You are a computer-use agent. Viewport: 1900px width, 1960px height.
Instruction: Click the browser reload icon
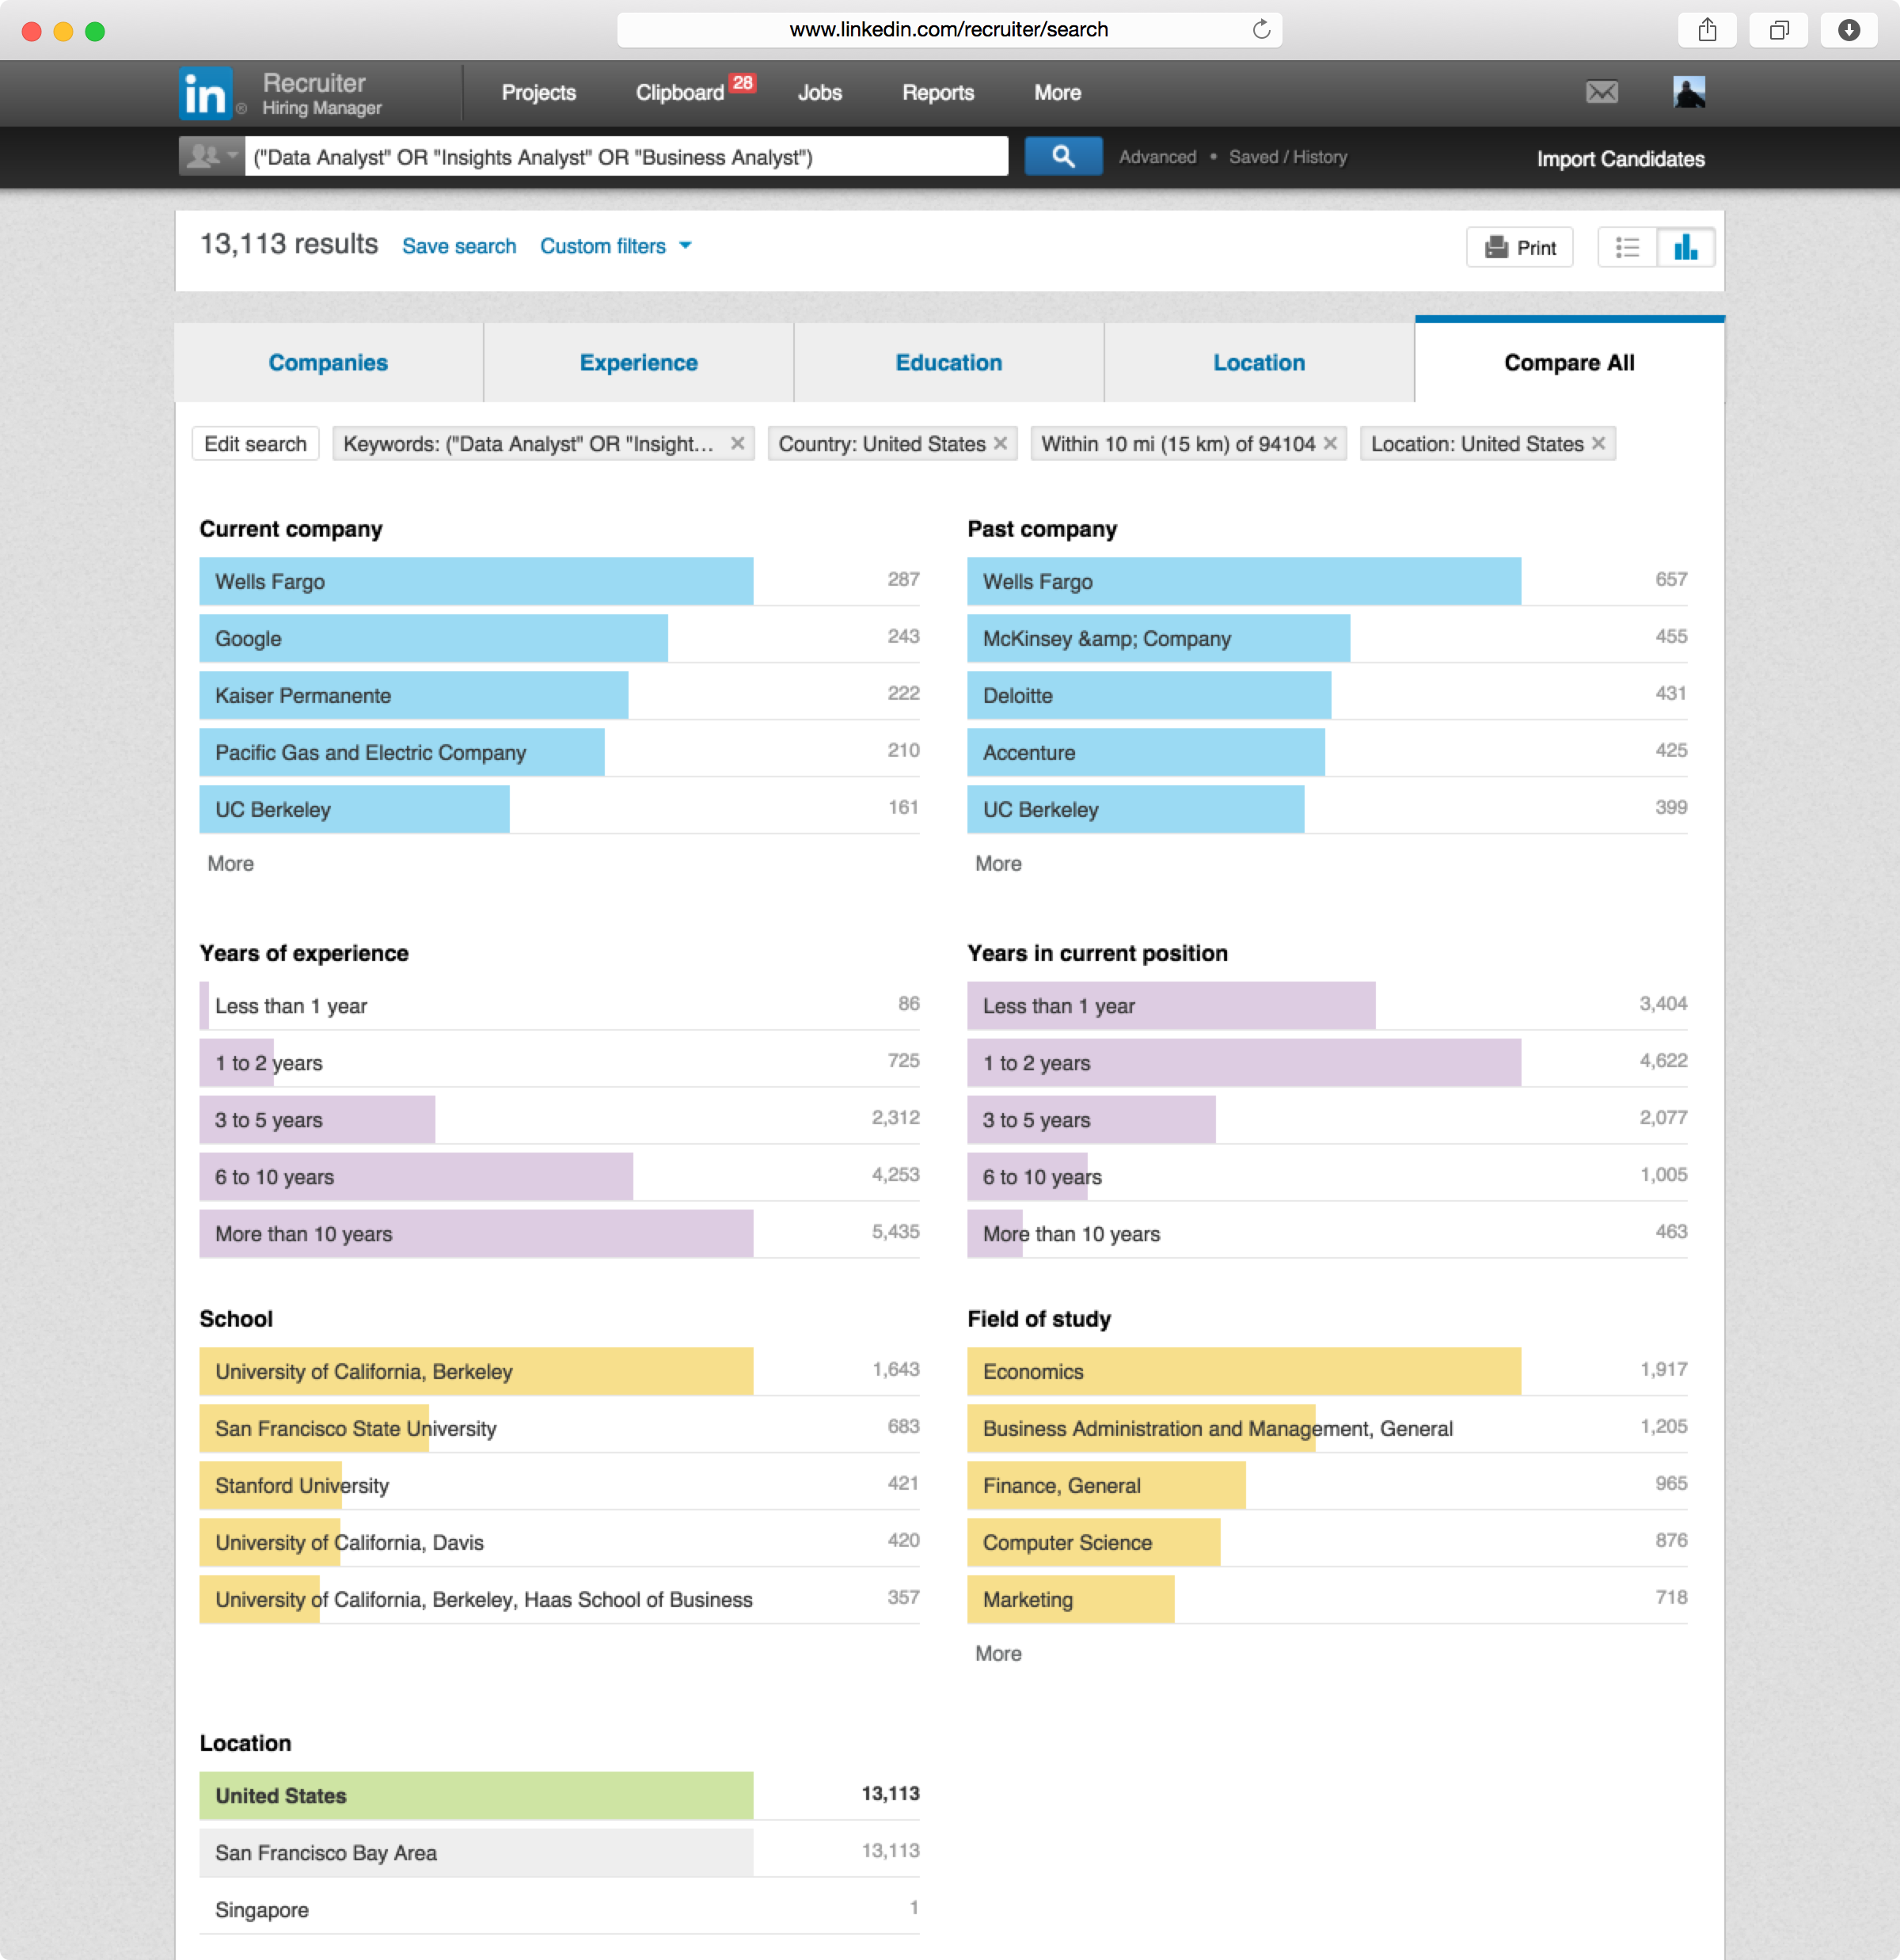tap(1261, 30)
